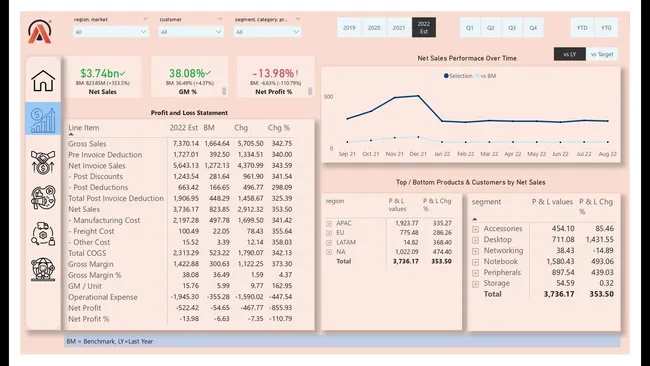This screenshot has width=650, height=366.
Task: Click the BM = Benchmark footnote bar
Action: (x=342, y=341)
